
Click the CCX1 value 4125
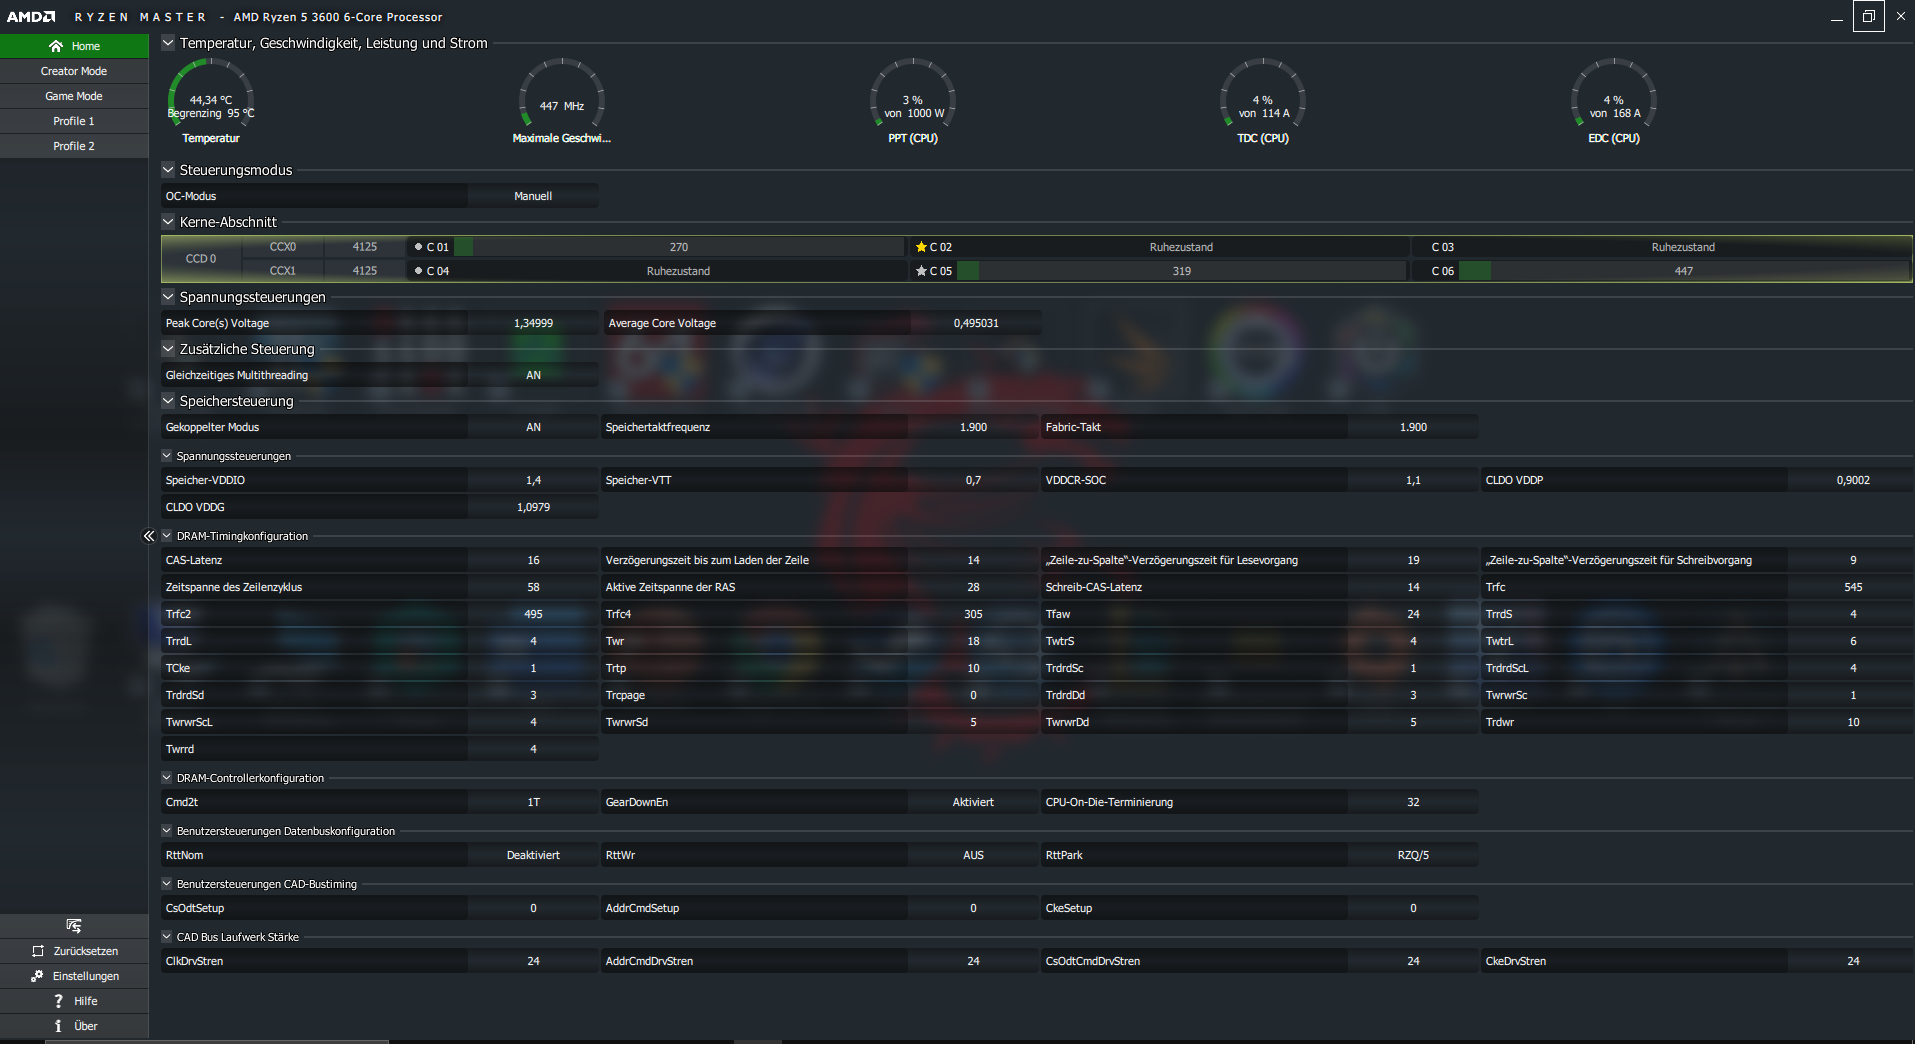[x=365, y=271]
